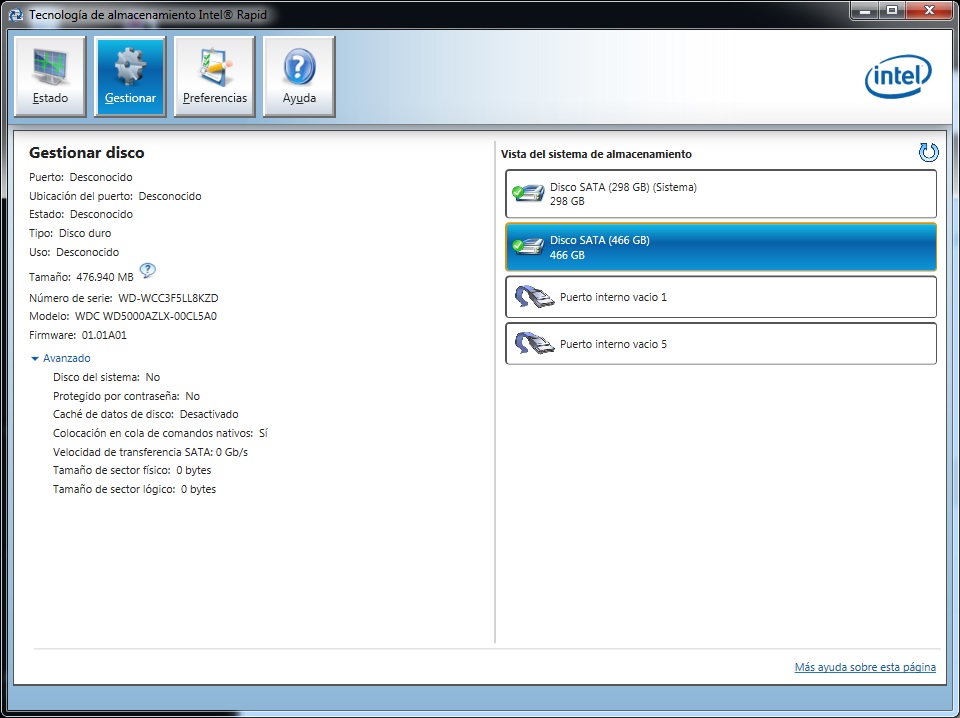
Task: Click the empty port 5 cable icon
Action: [534, 344]
